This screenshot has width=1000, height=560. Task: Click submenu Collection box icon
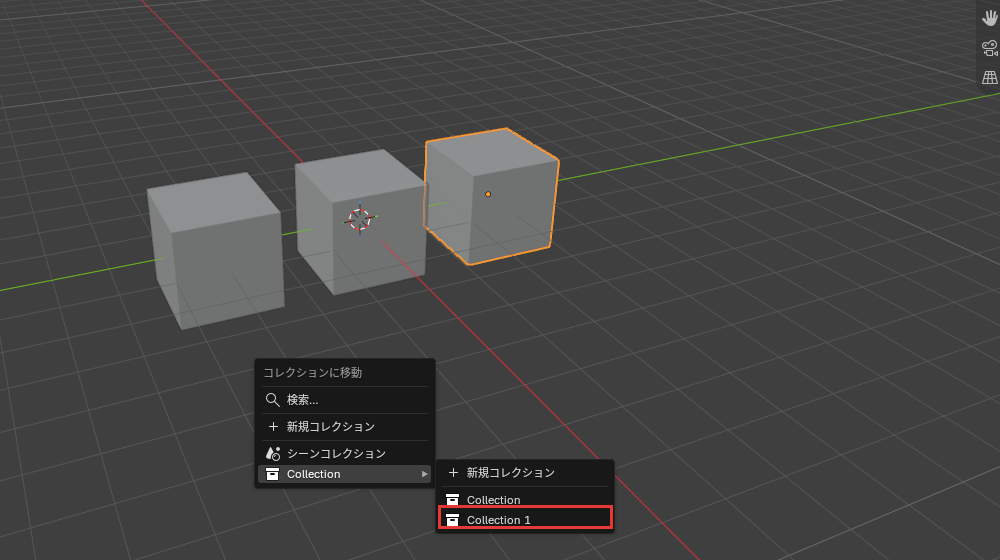point(452,500)
